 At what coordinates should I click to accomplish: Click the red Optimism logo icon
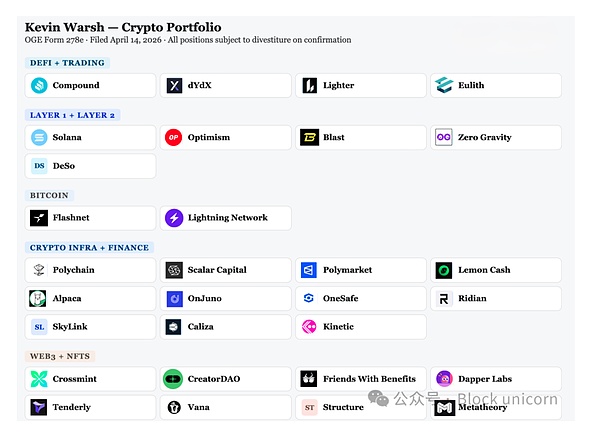click(x=174, y=138)
